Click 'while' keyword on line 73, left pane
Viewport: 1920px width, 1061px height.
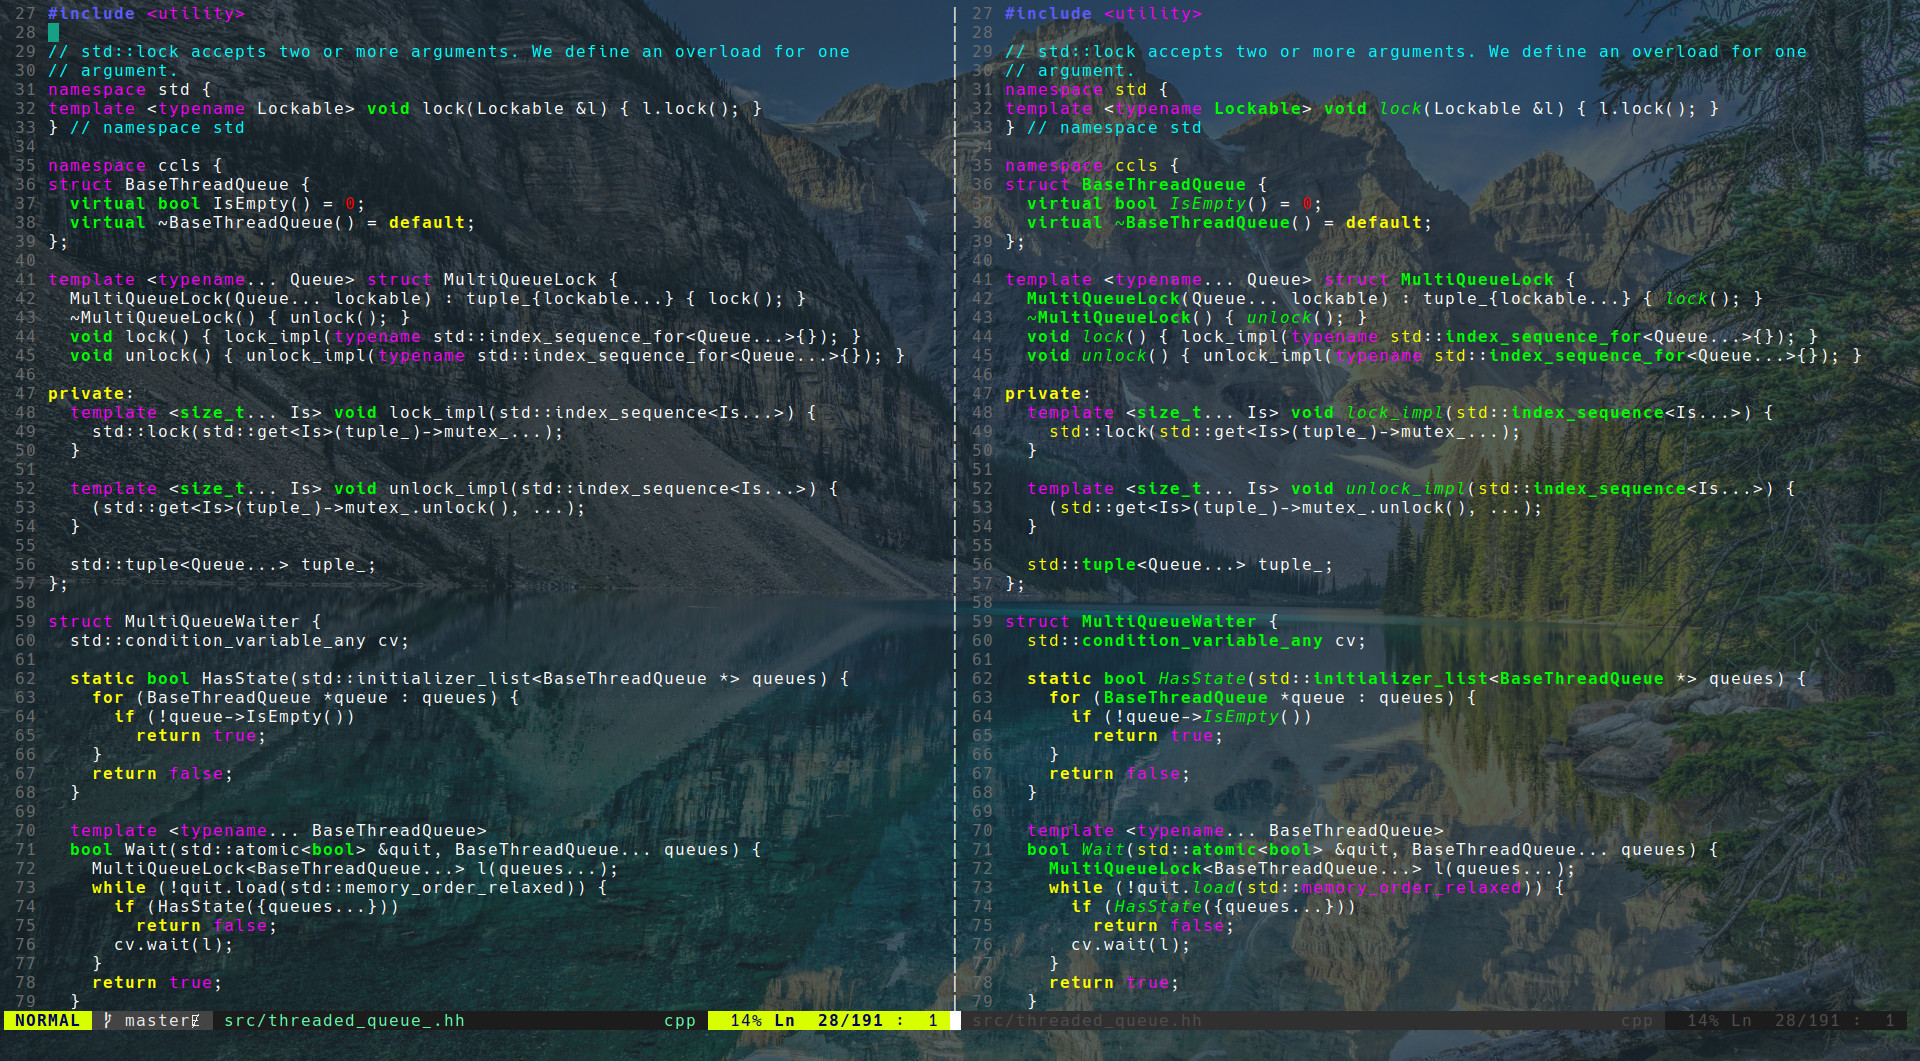click(119, 887)
